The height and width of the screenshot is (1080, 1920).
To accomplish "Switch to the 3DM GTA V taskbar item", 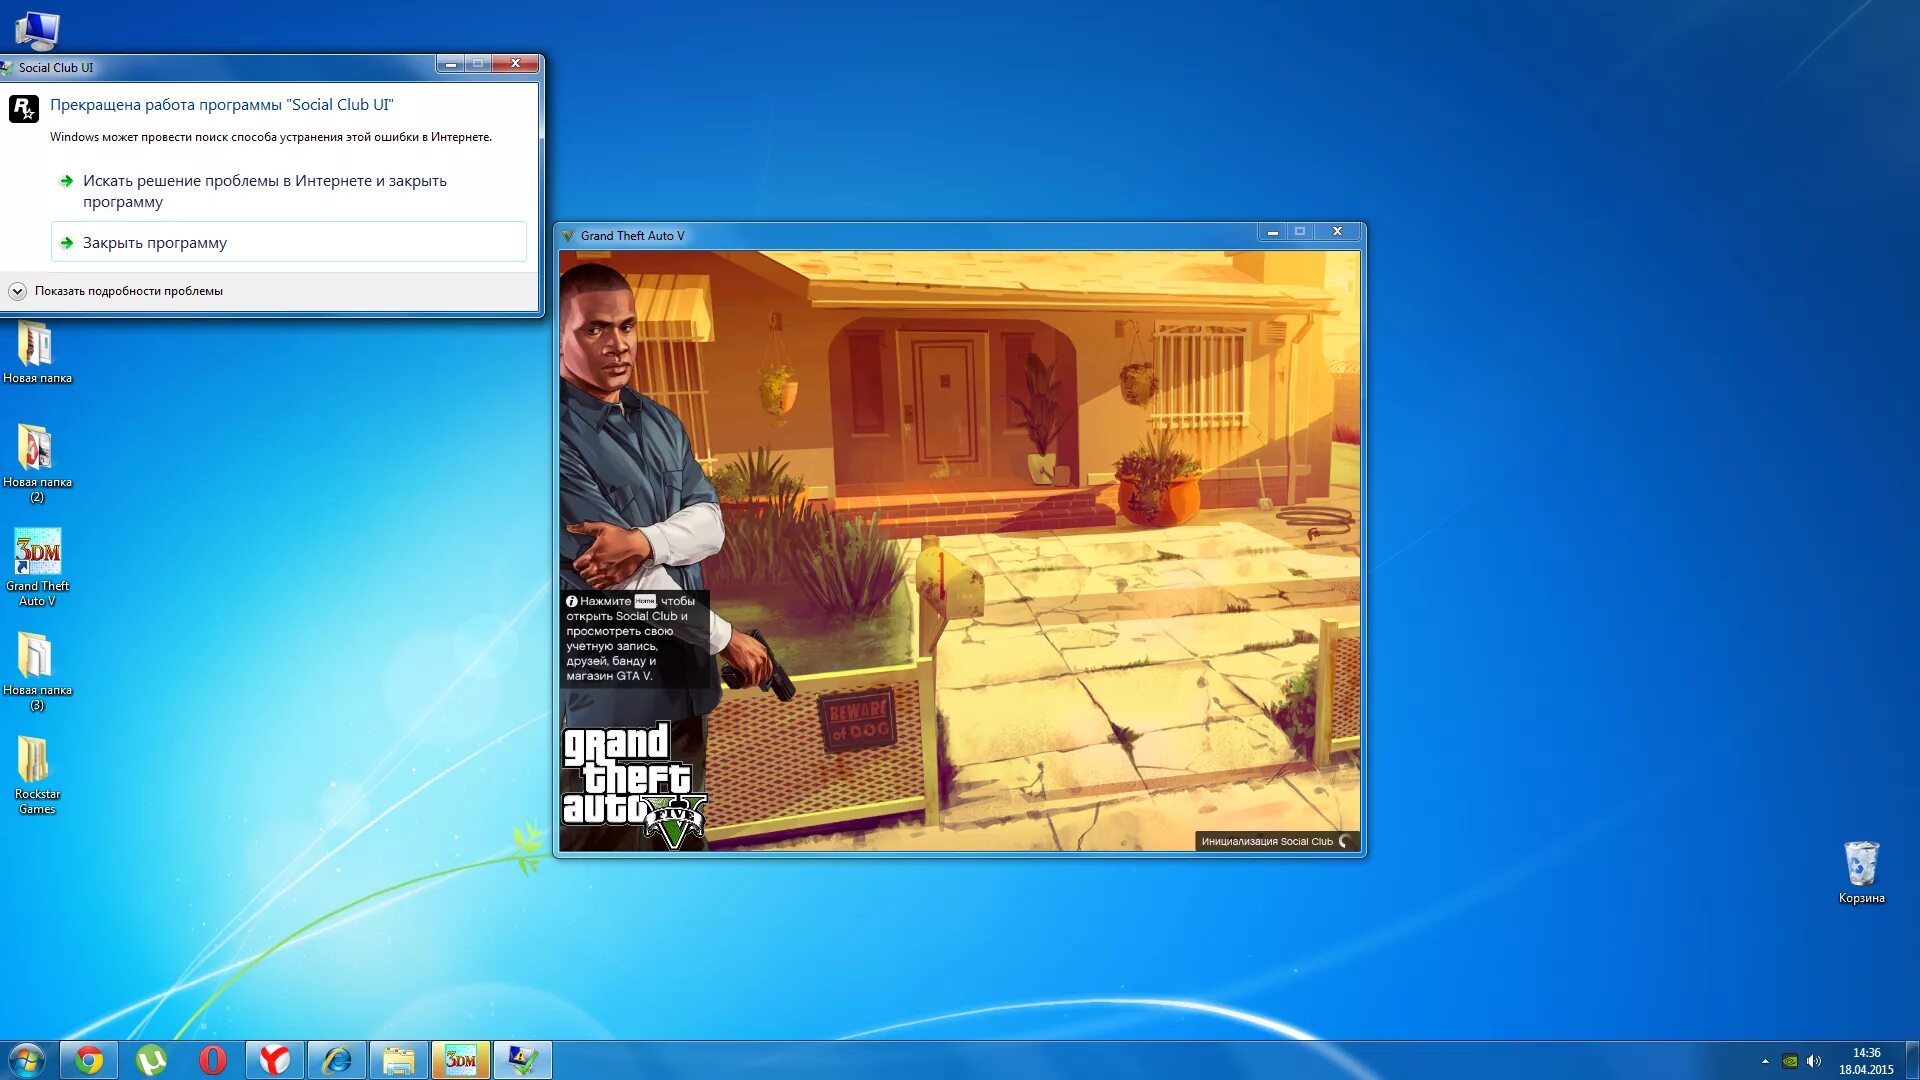I will tap(461, 1060).
